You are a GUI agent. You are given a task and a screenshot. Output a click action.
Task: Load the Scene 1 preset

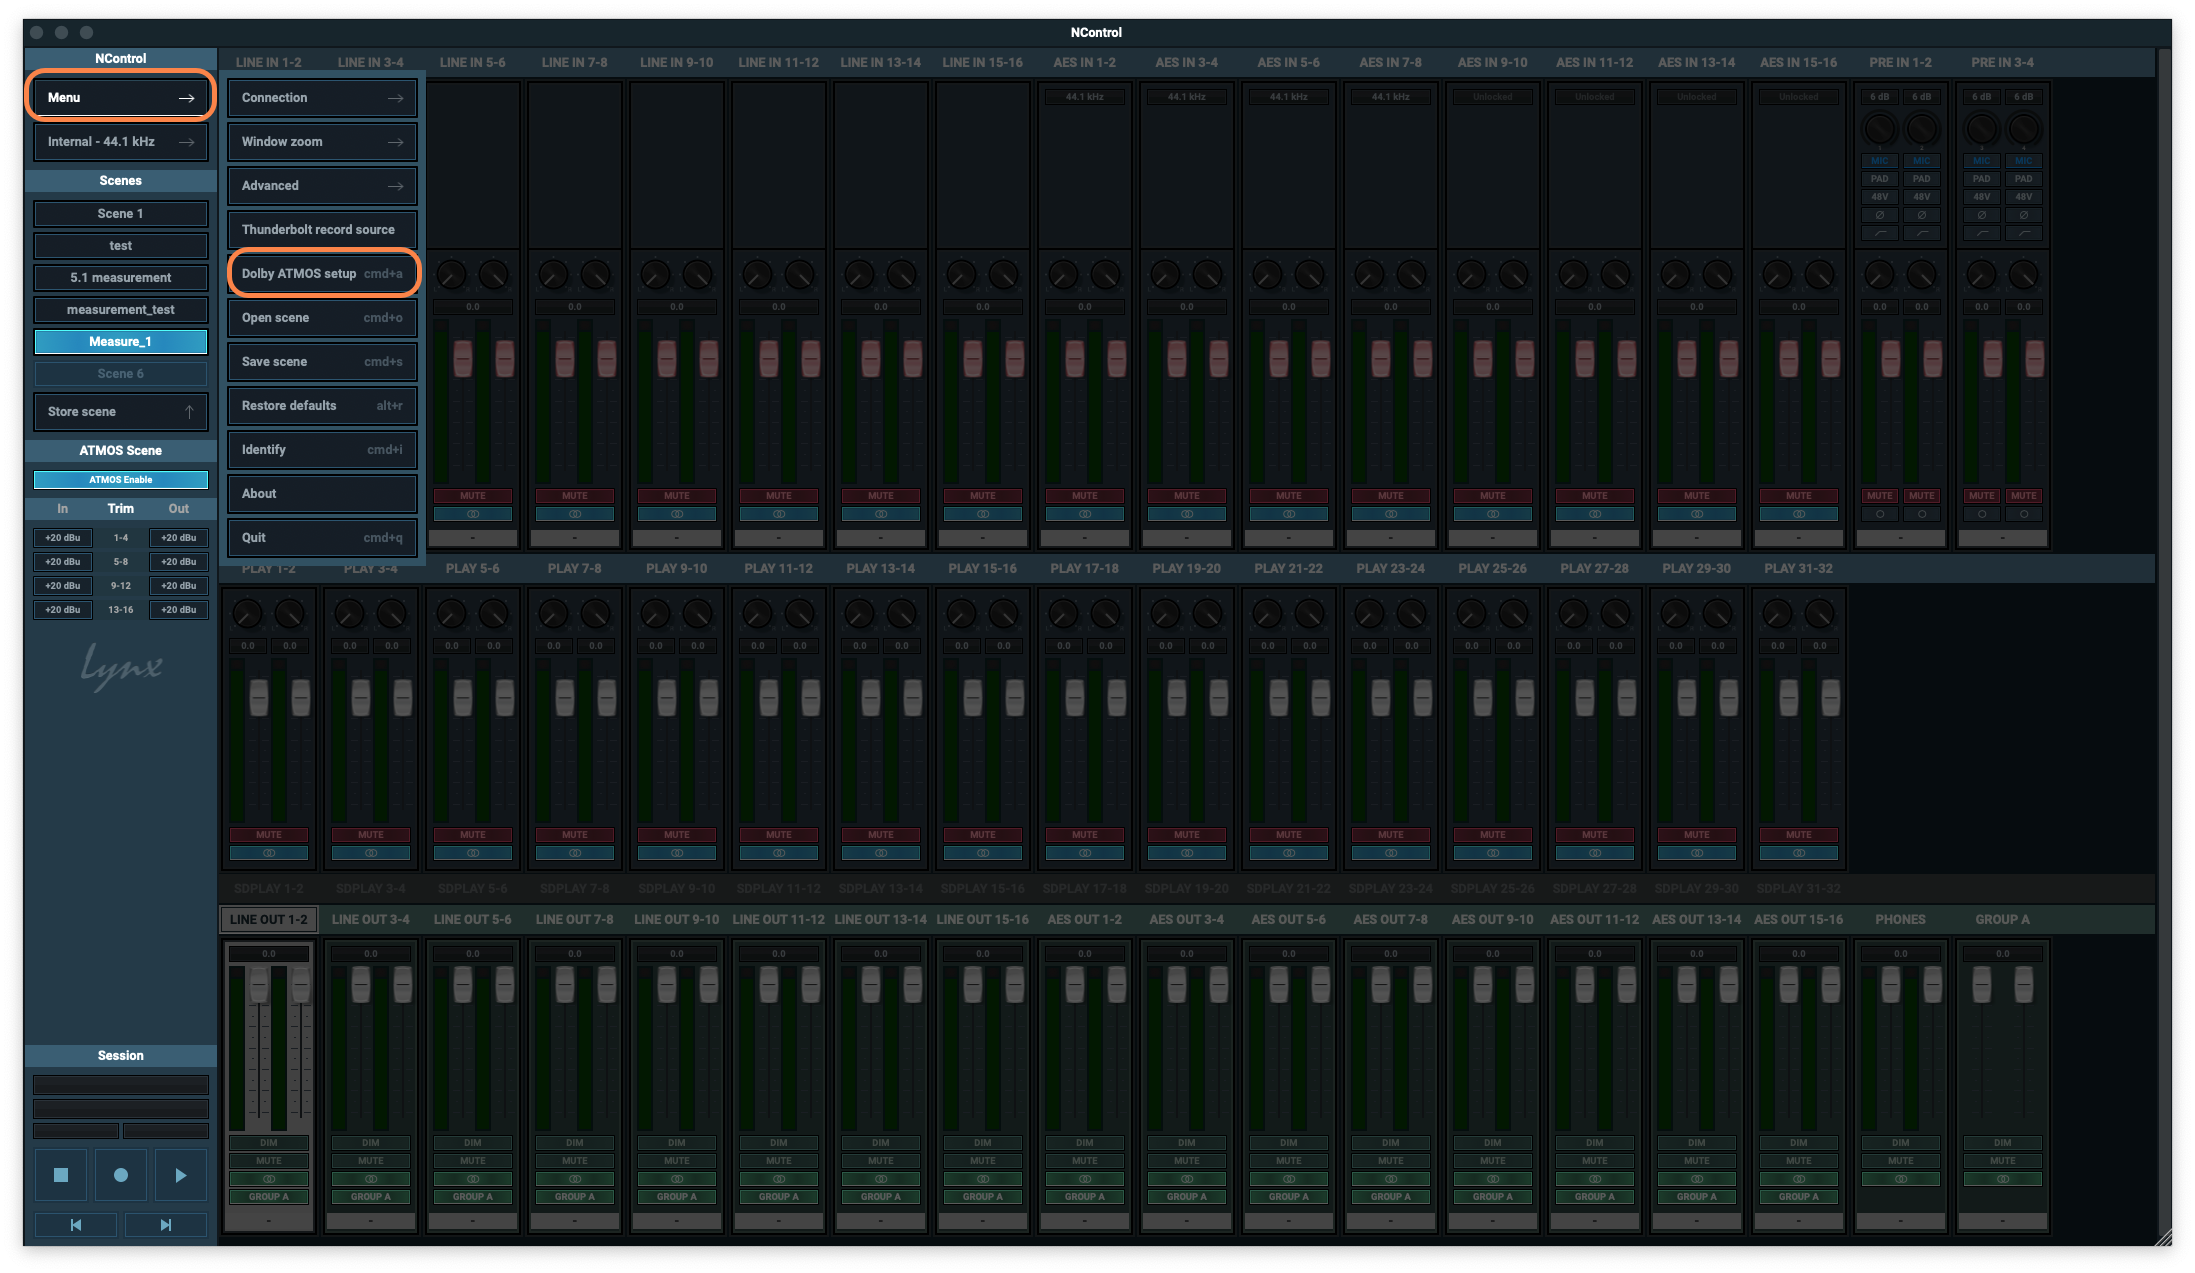[x=121, y=214]
